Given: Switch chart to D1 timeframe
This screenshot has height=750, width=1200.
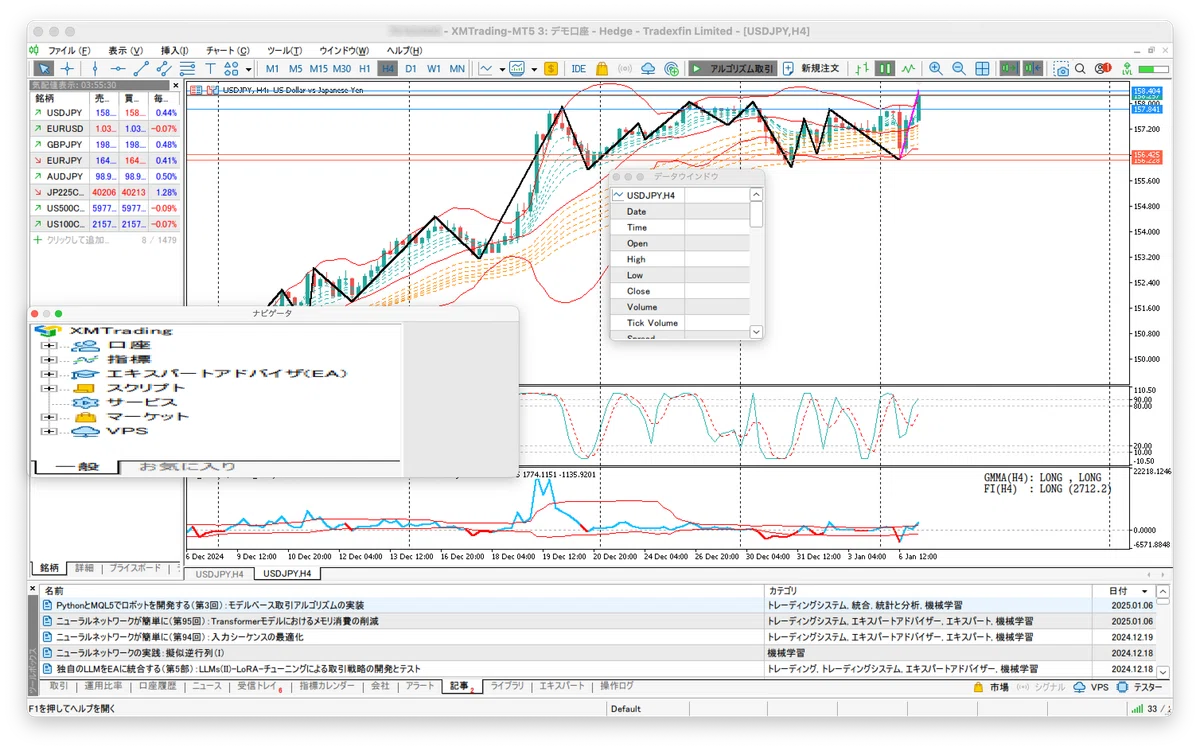Looking at the screenshot, I should (411, 69).
